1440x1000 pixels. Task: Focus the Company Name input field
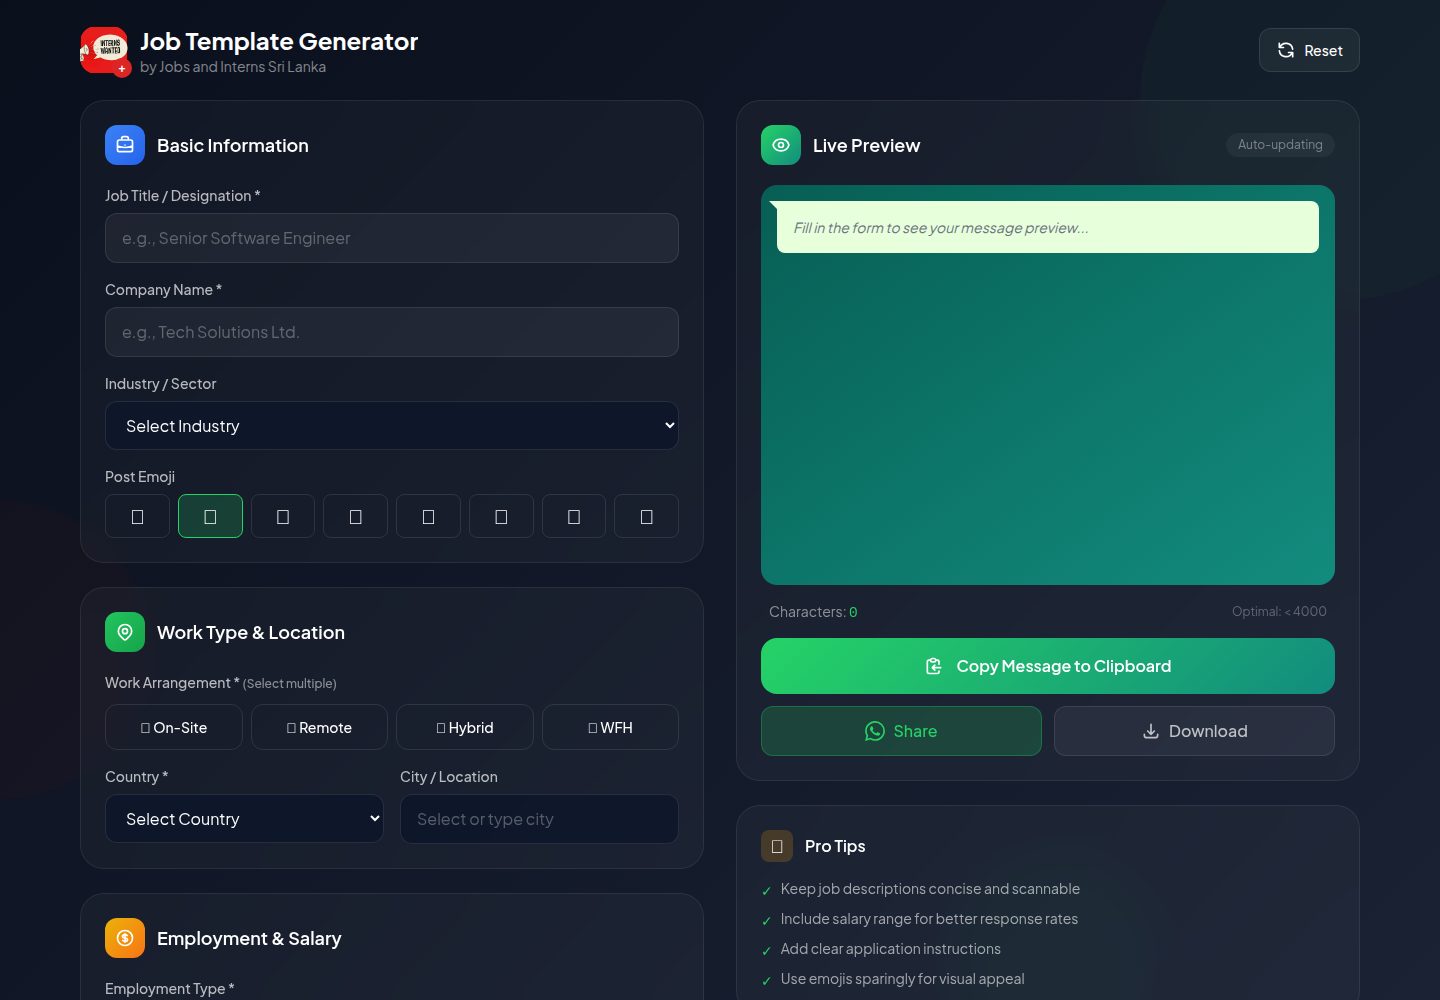point(392,332)
